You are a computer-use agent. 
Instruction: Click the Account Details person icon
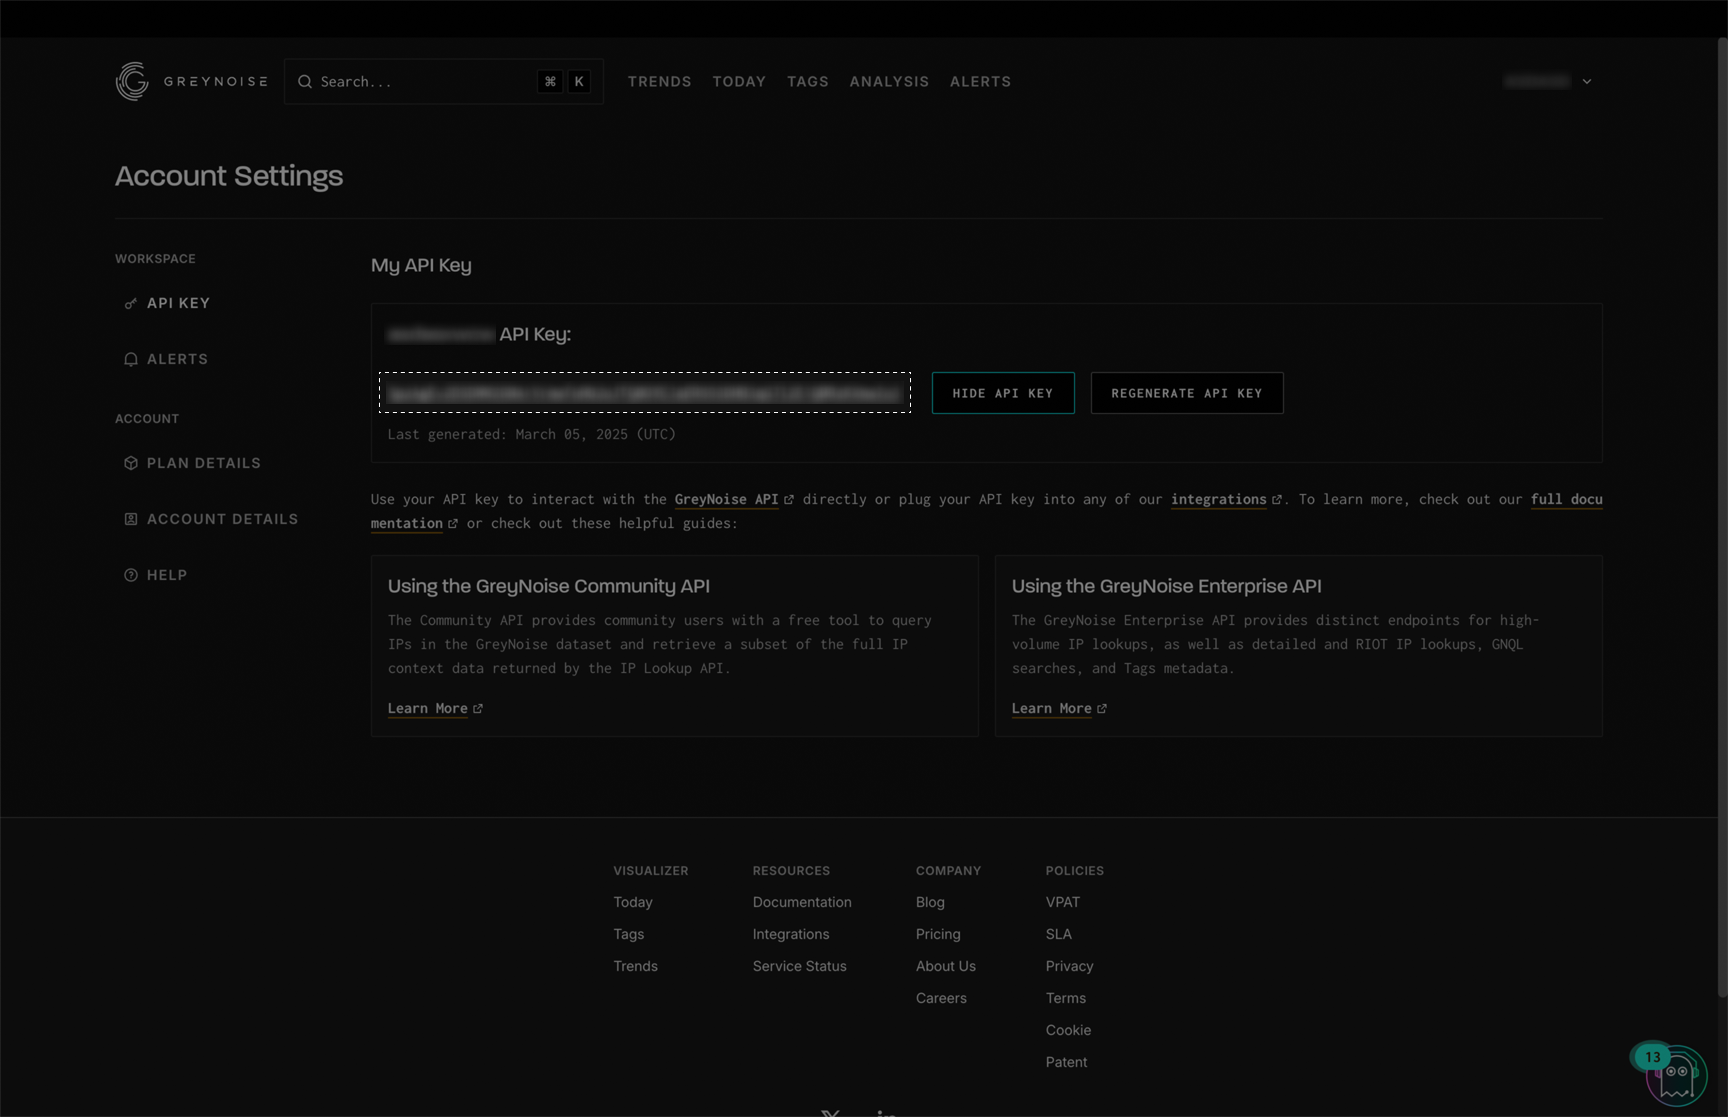[x=130, y=519]
